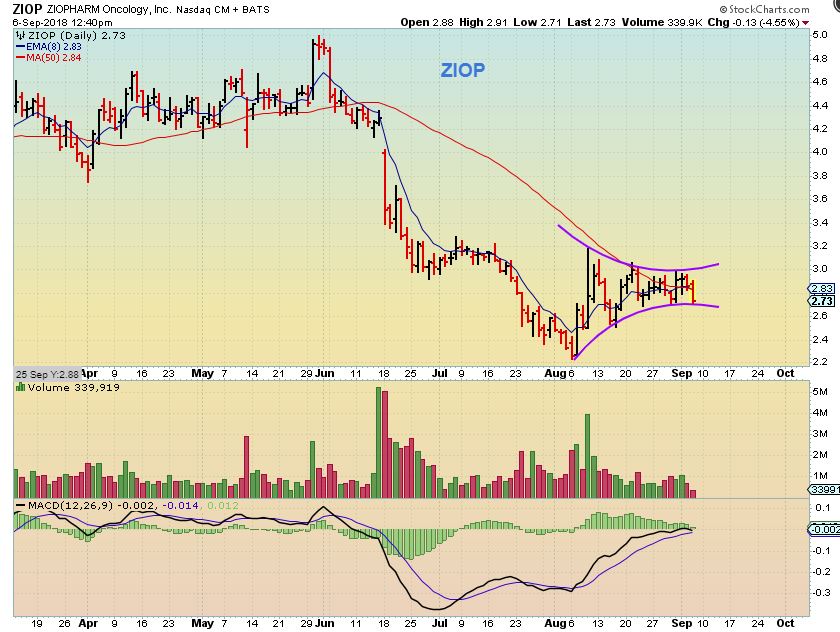Viewport: 840px width, 632px height.
Task: Click the volume icon beside Volume label
Action: [x=21, y=387]
